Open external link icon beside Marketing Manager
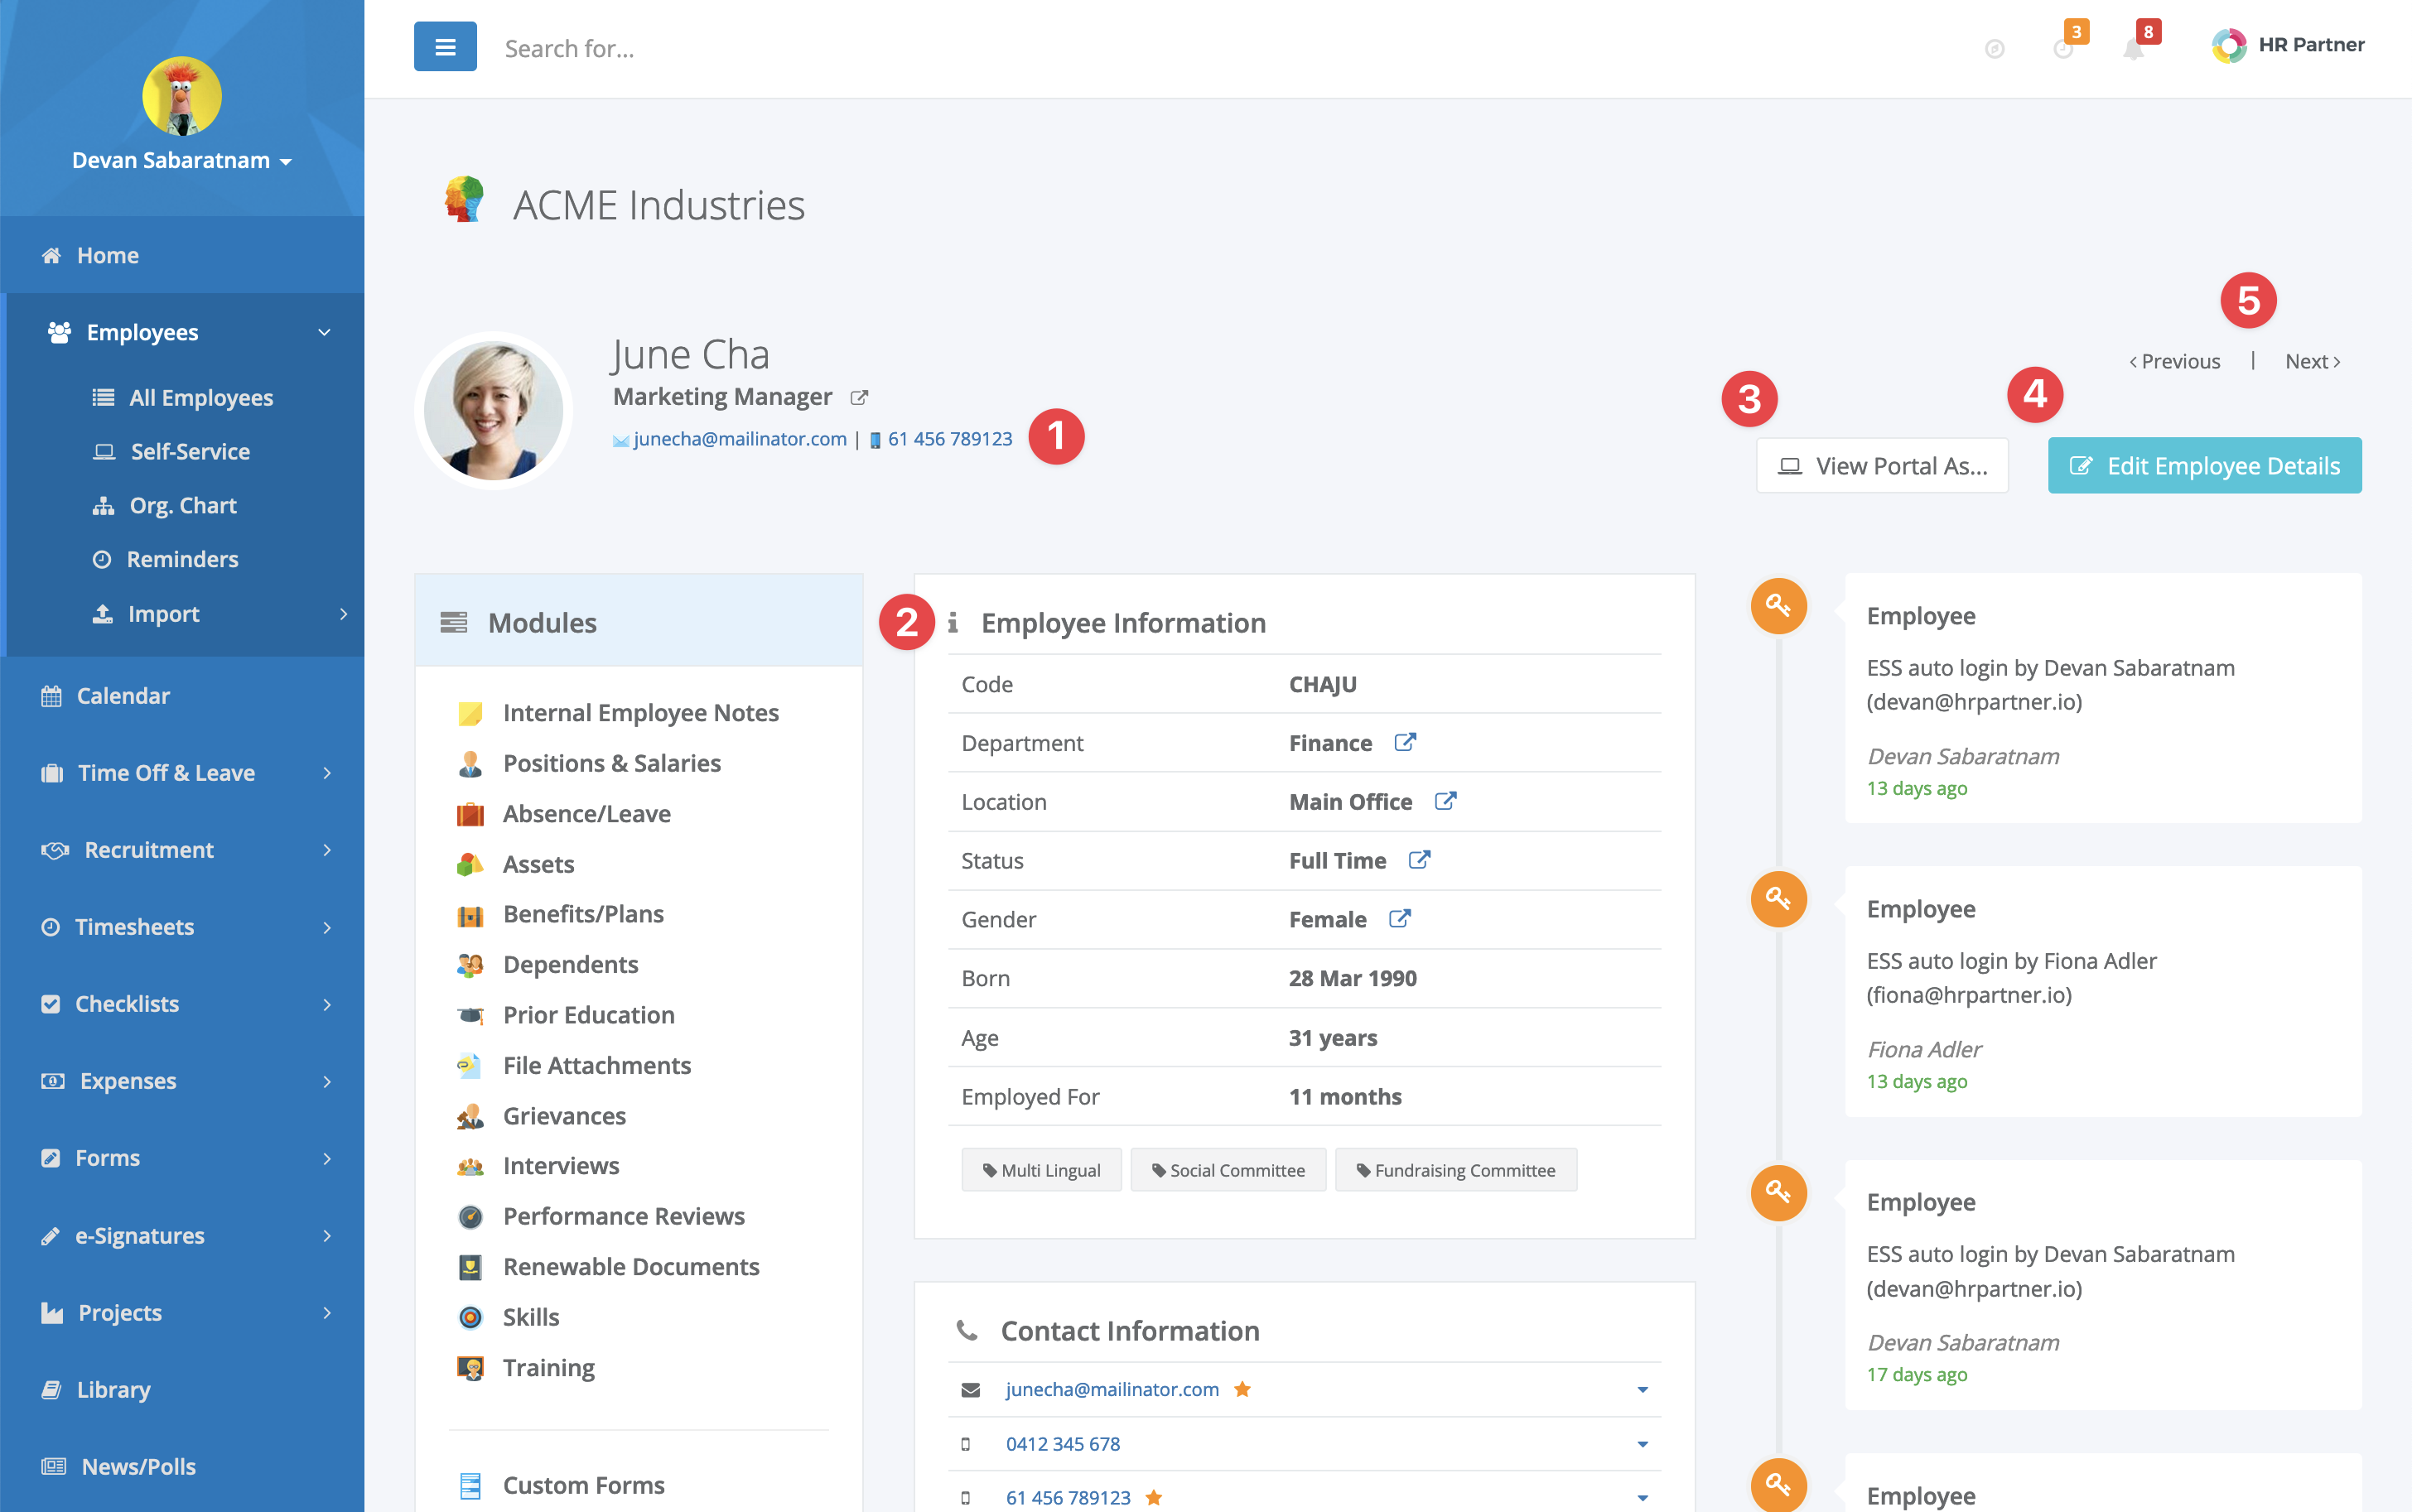 coord(858,398)
